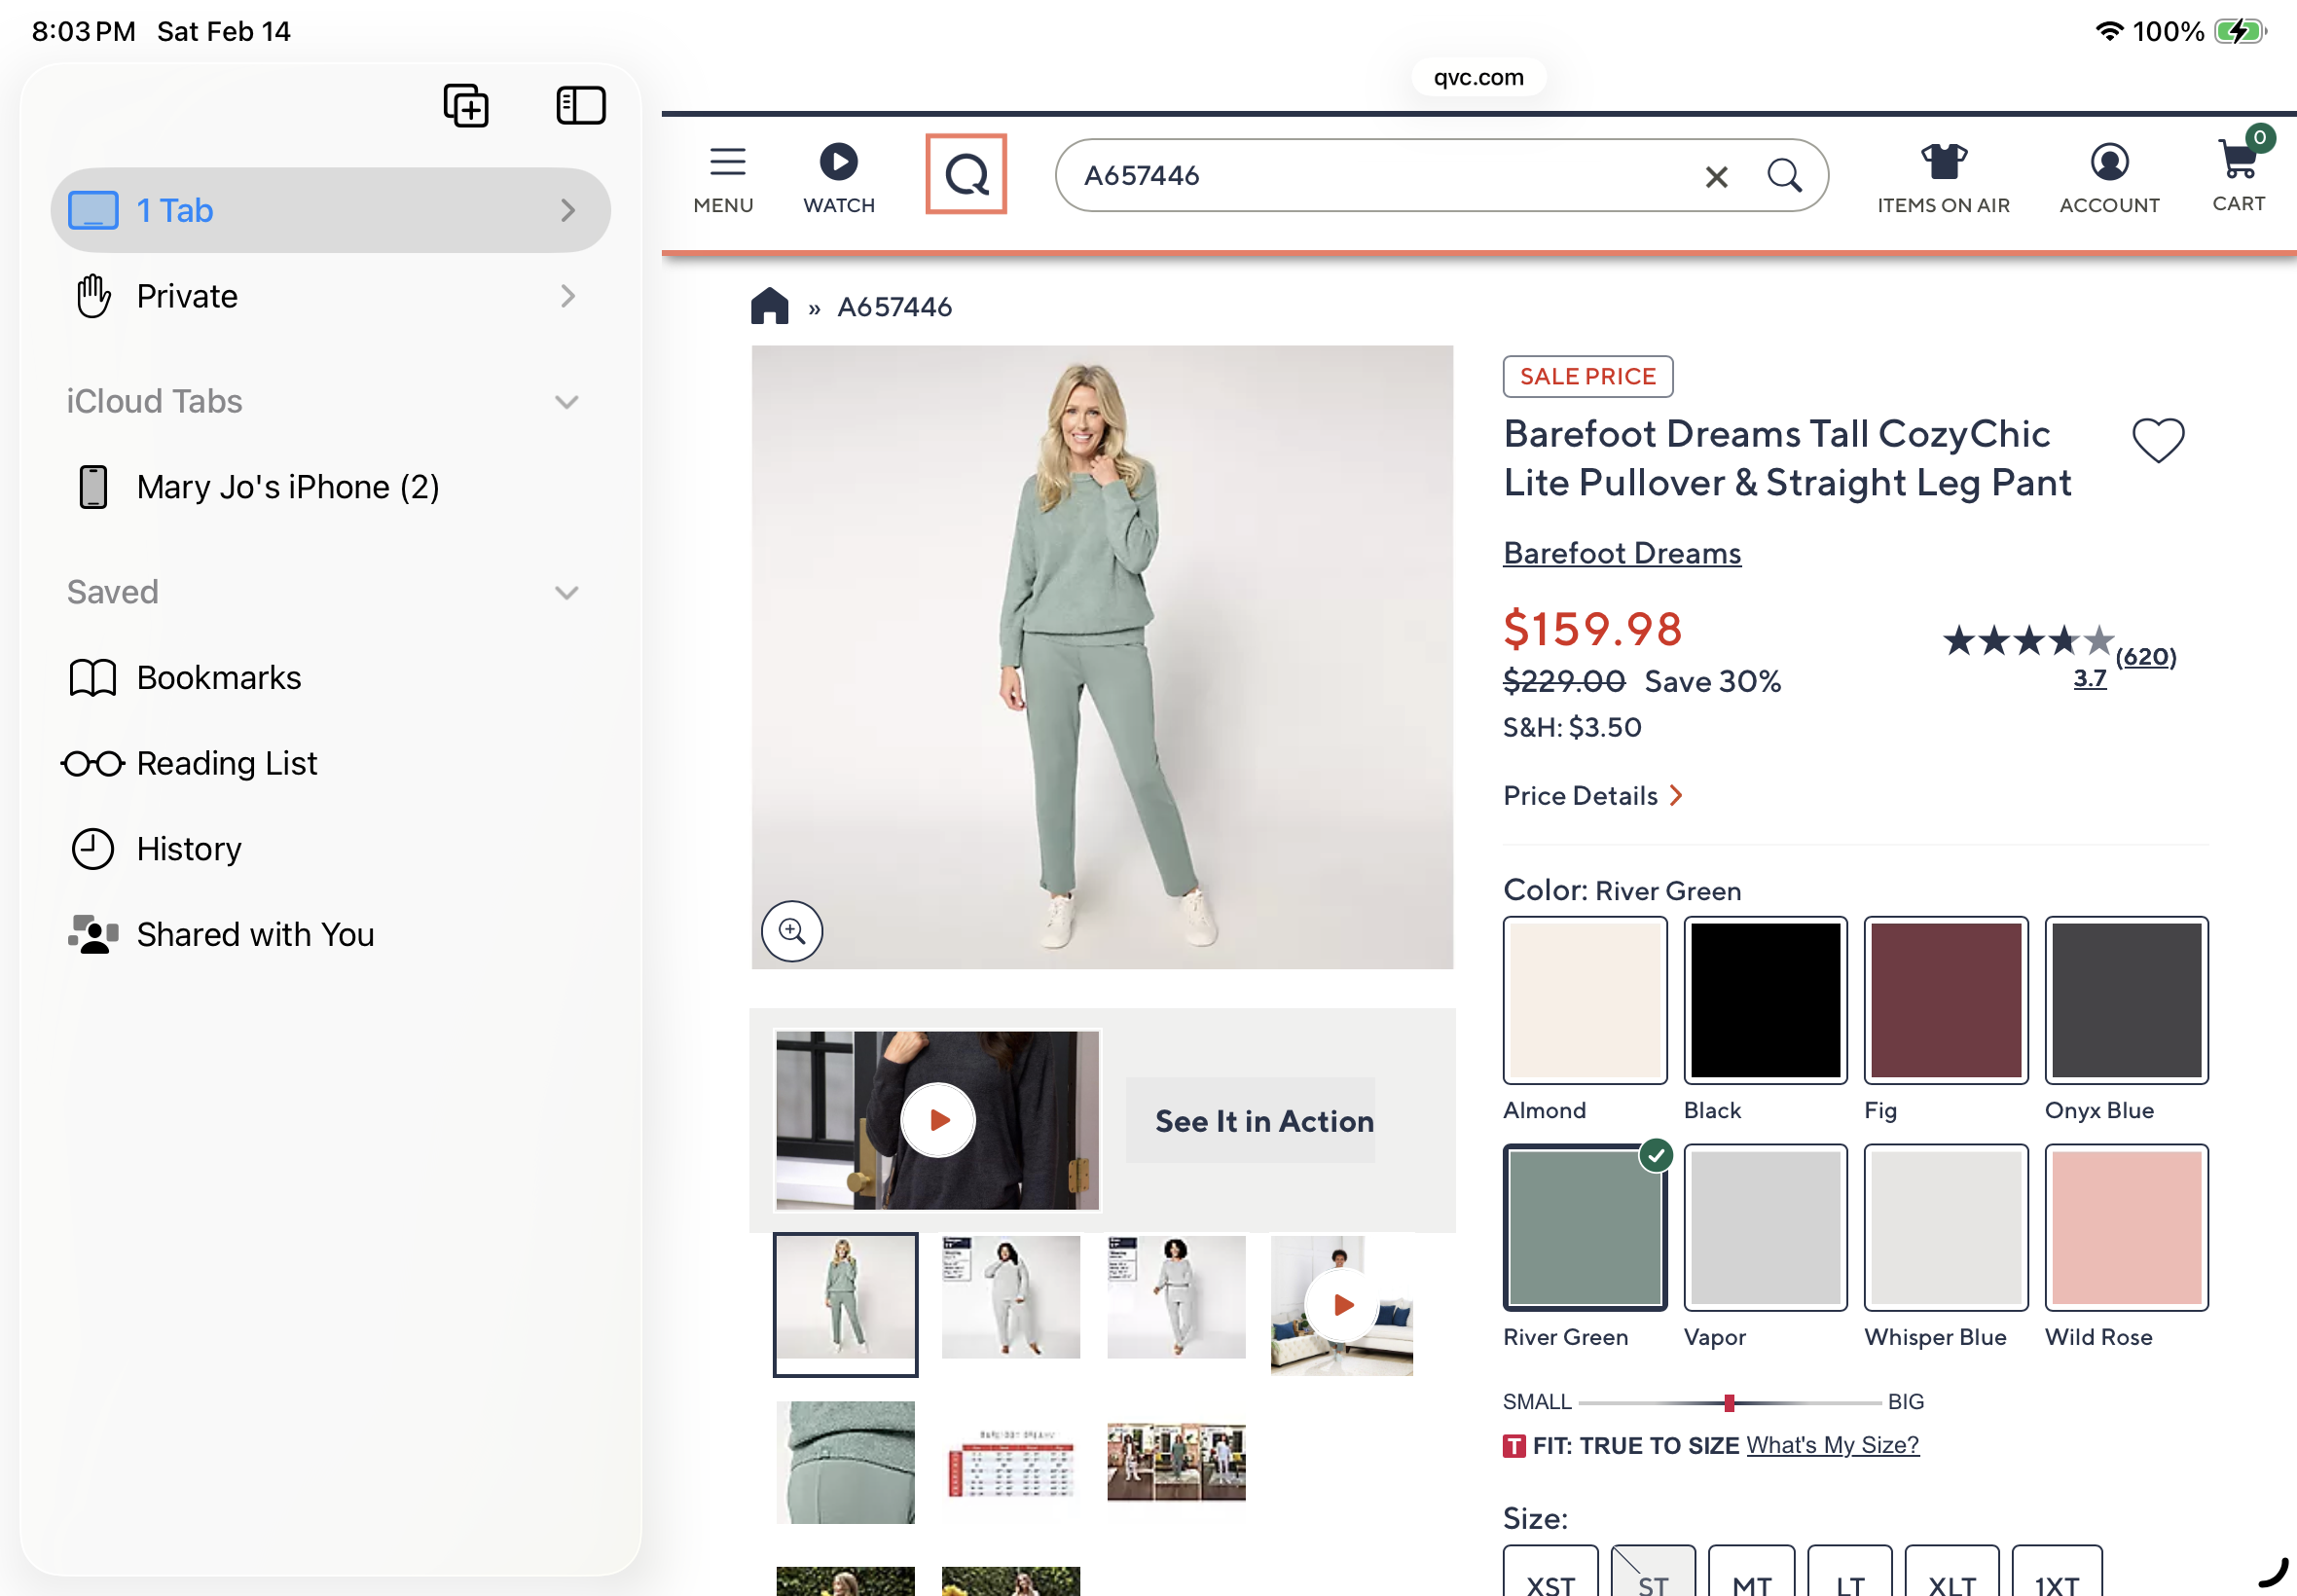2297x1596 pixels.
Task: Open new tab group icon
Action: coord(466,105)
